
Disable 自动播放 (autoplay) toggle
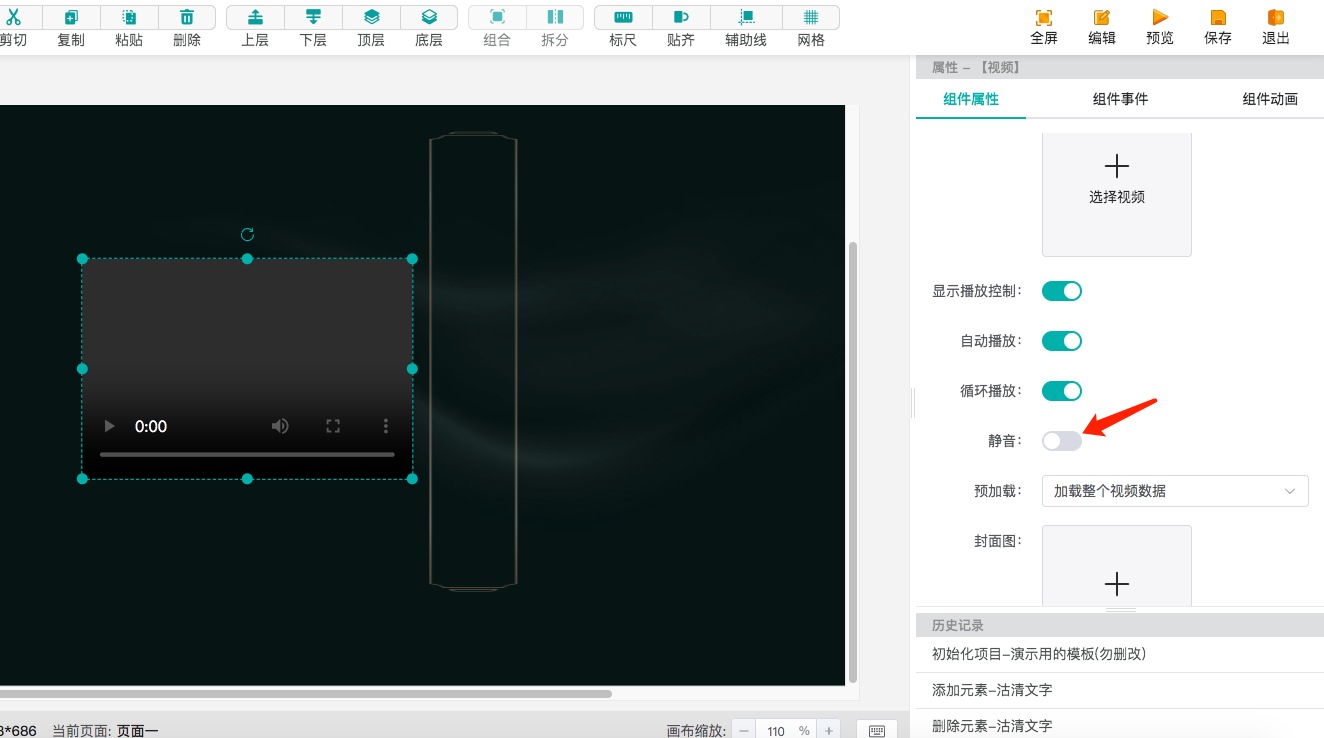1061,340
